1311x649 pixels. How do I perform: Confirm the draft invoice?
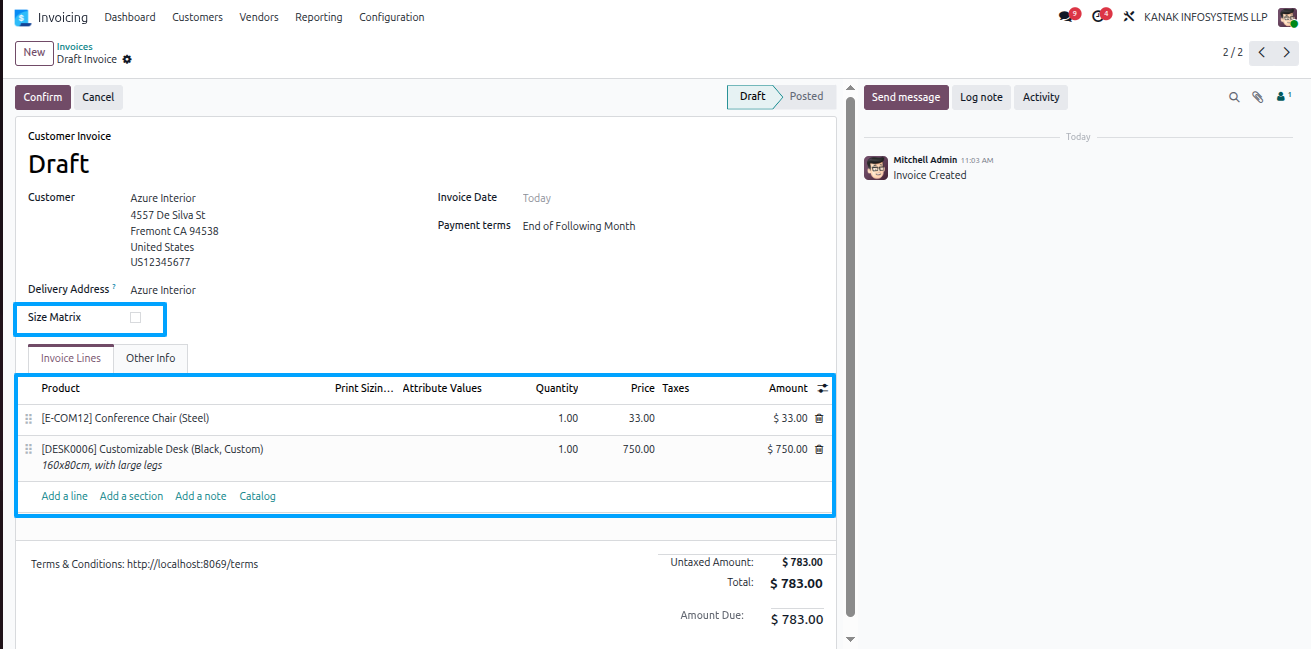tap(43, 97)
